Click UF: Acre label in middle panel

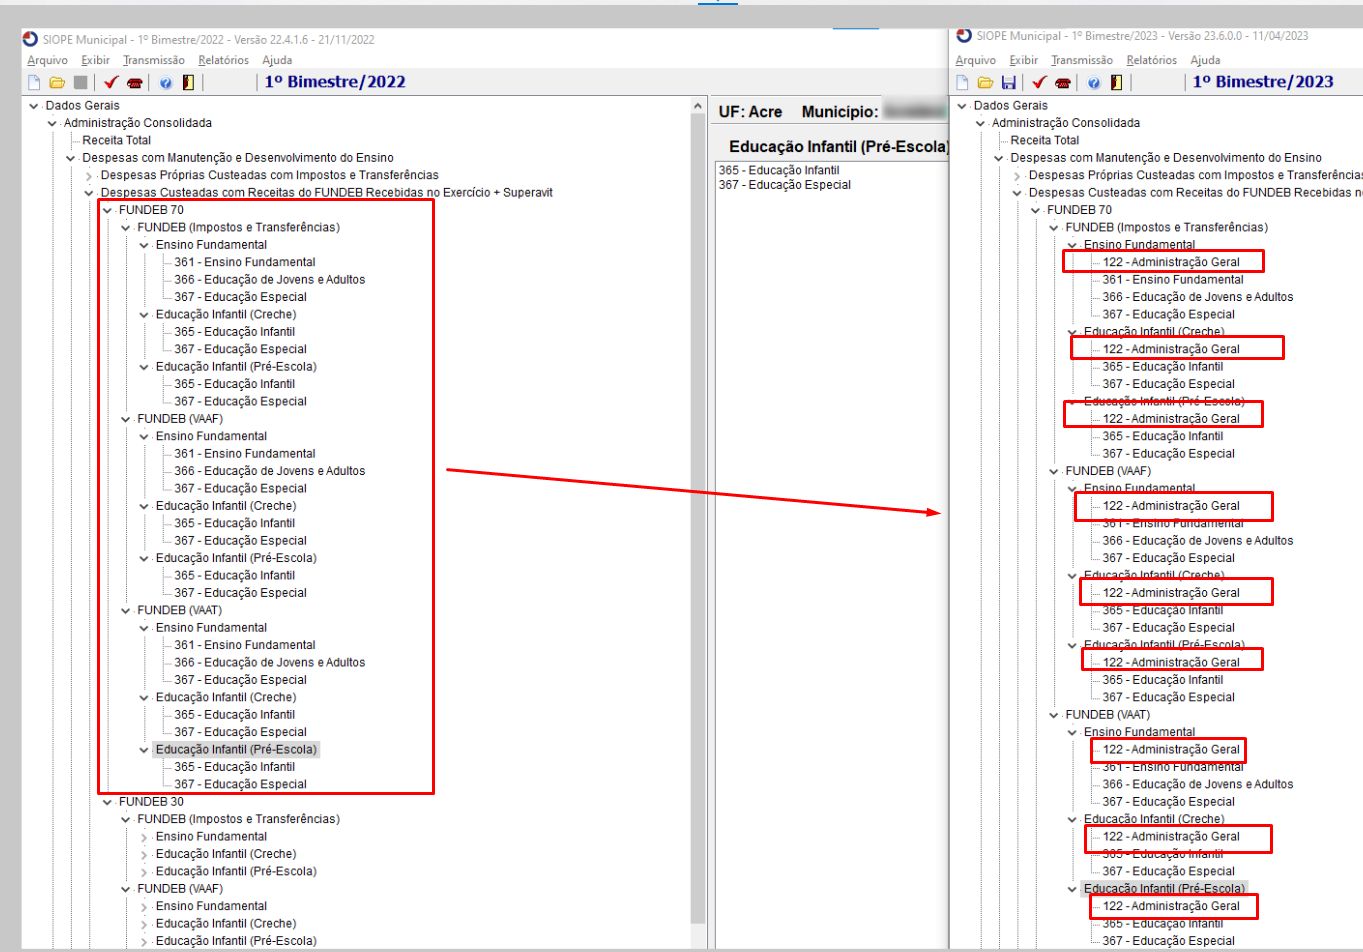750,112
